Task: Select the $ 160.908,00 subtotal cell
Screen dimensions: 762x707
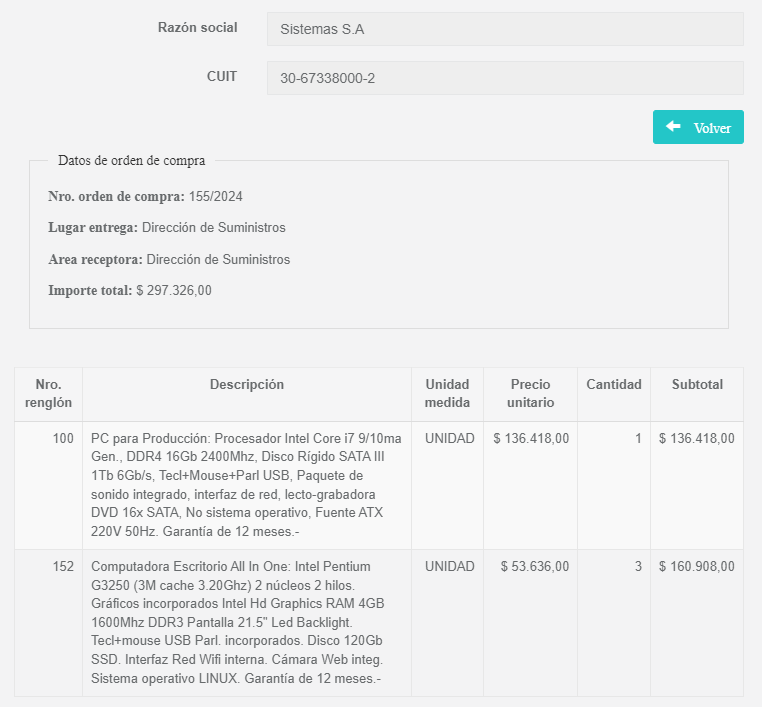Action: point(696,566)
